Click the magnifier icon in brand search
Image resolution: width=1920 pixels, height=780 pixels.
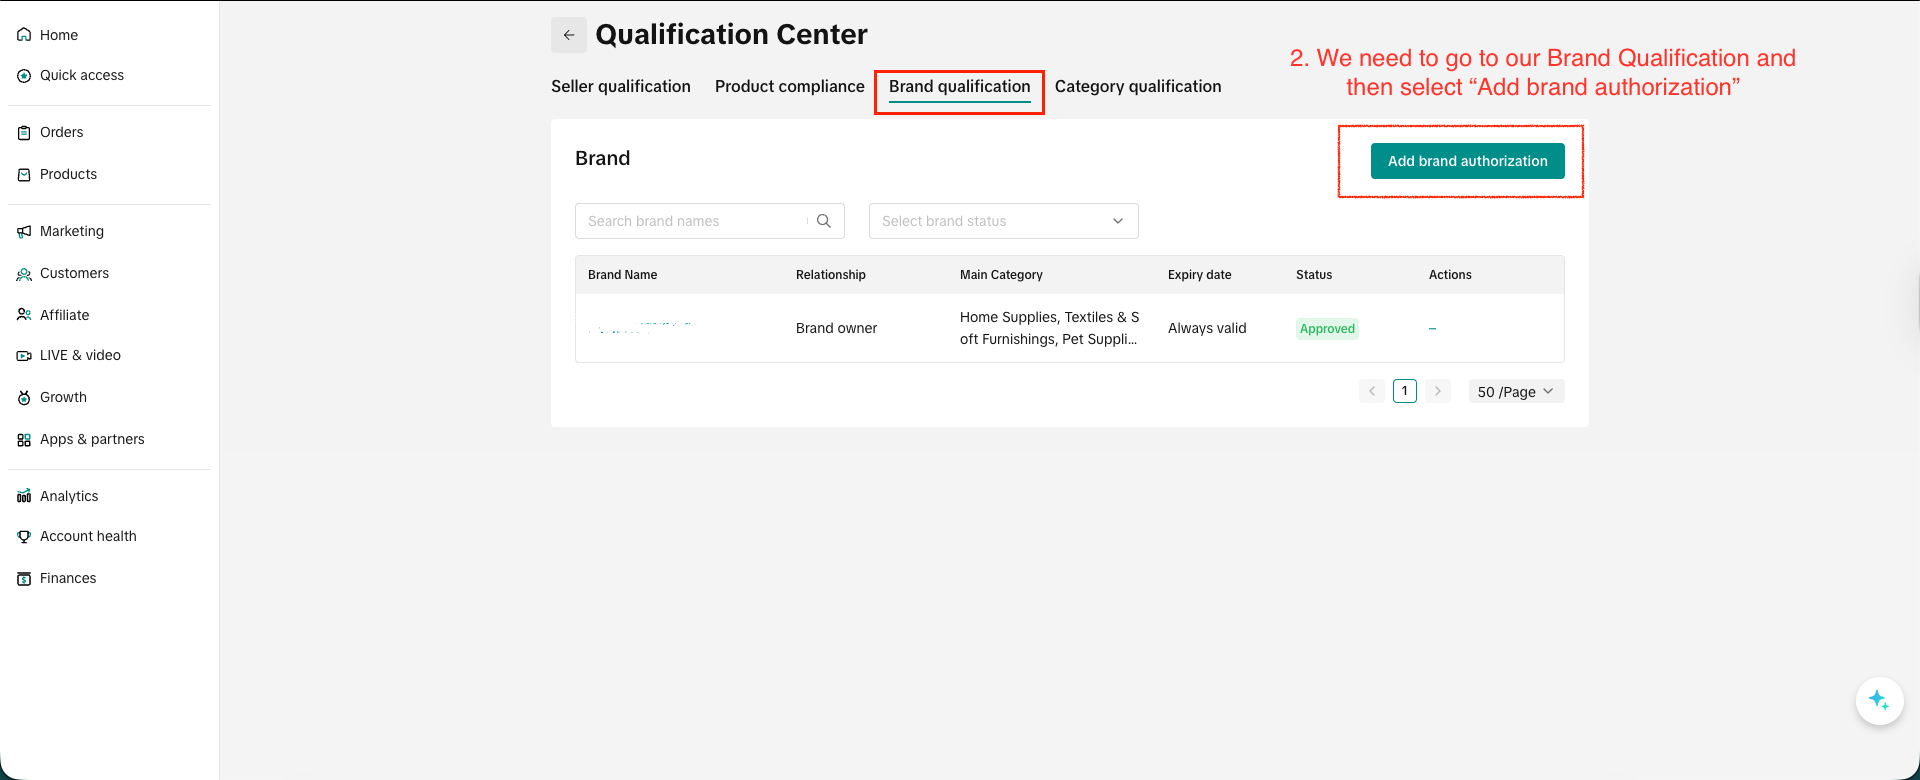pyautogui.click(x=824, y=221)
